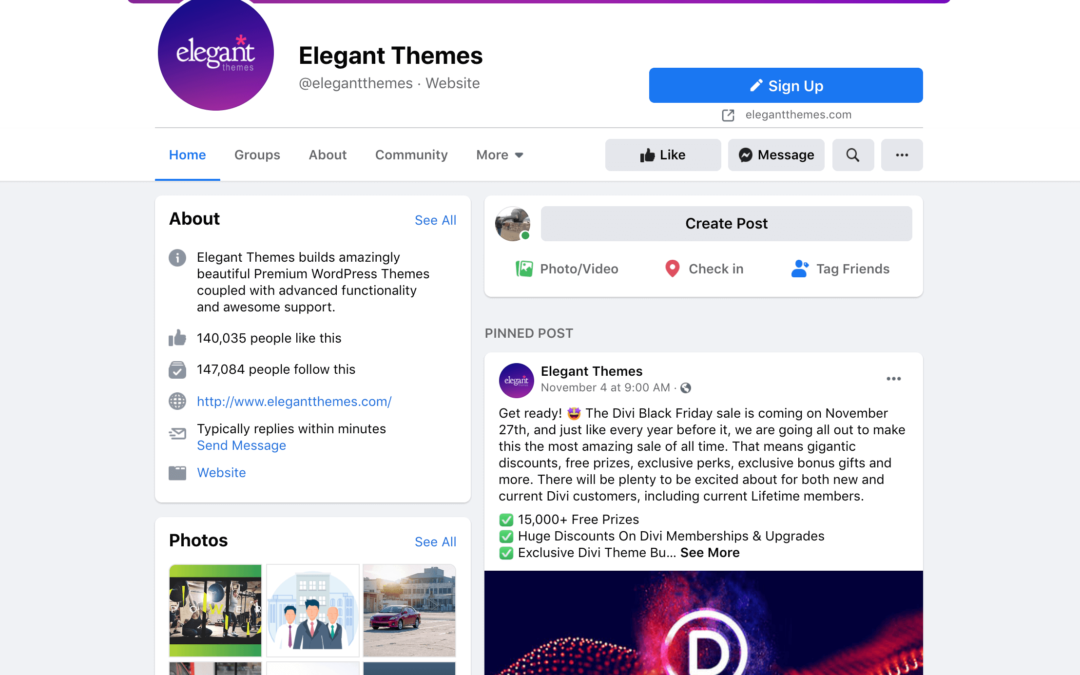Click elegantthemes.com under Sign Up

point(798,115)
